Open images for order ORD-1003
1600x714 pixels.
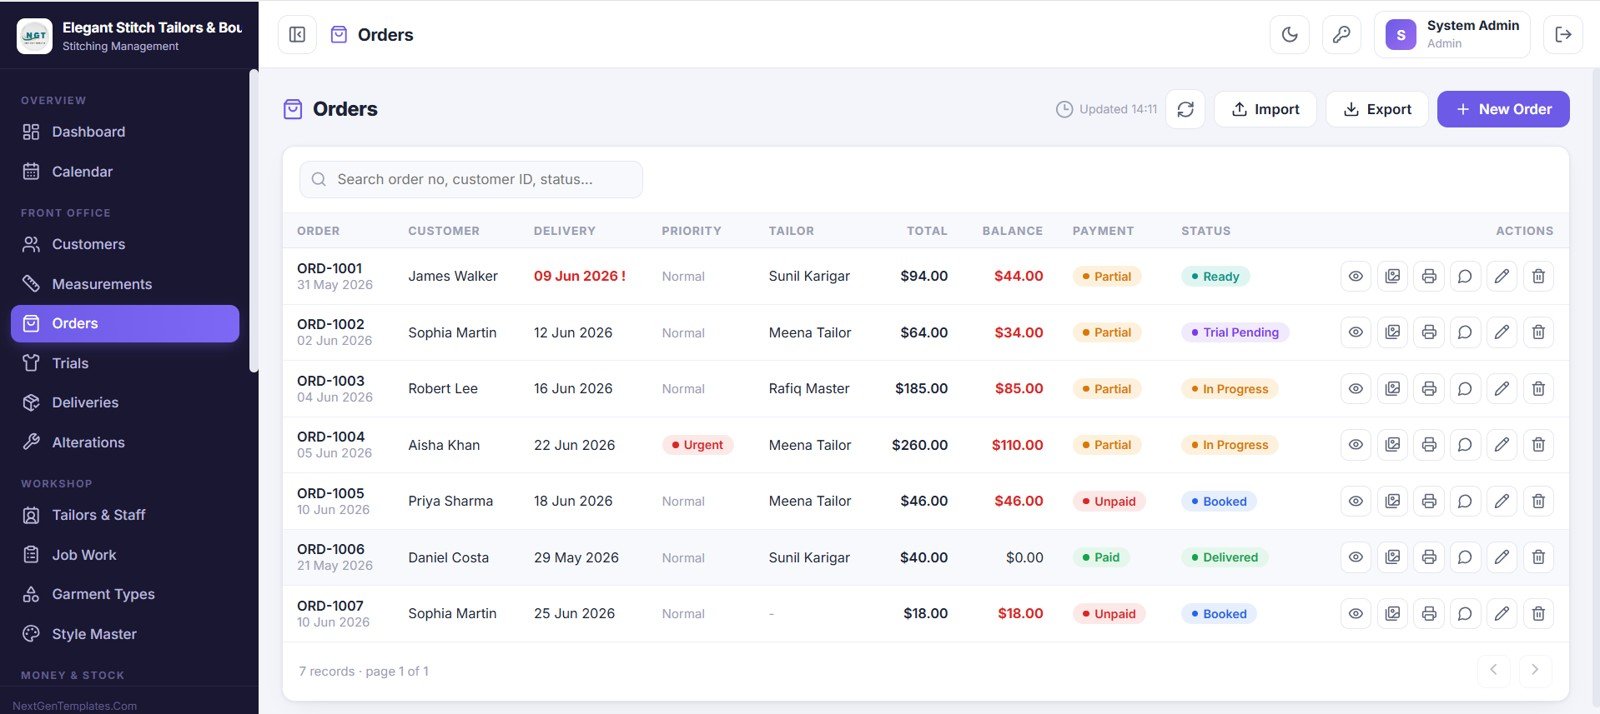(1392, 388)
